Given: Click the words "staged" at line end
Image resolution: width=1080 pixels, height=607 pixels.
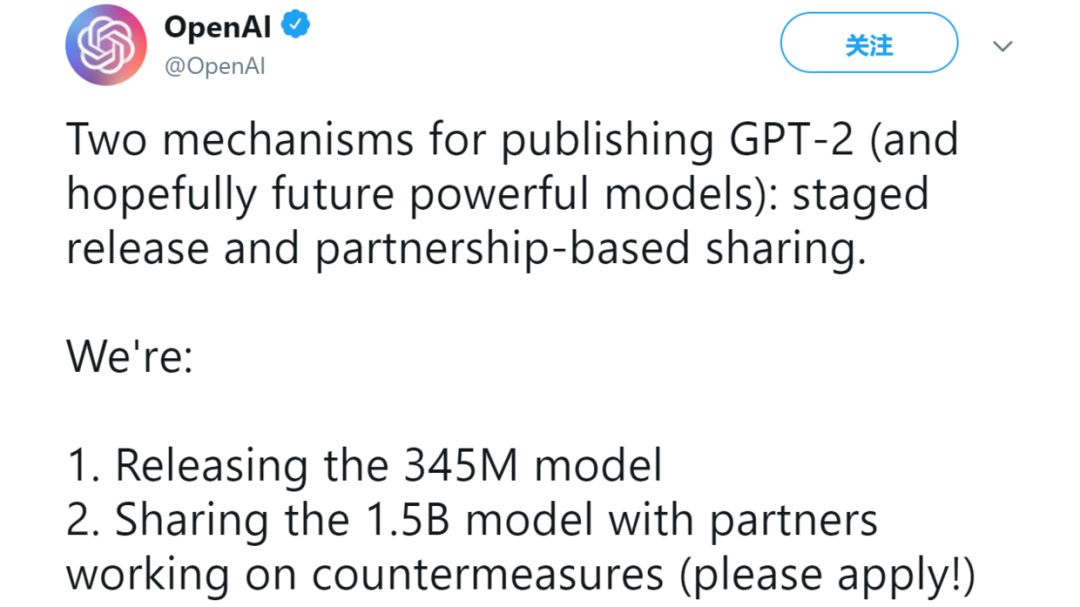Looking at the screenshot, I should click(860, 195).
